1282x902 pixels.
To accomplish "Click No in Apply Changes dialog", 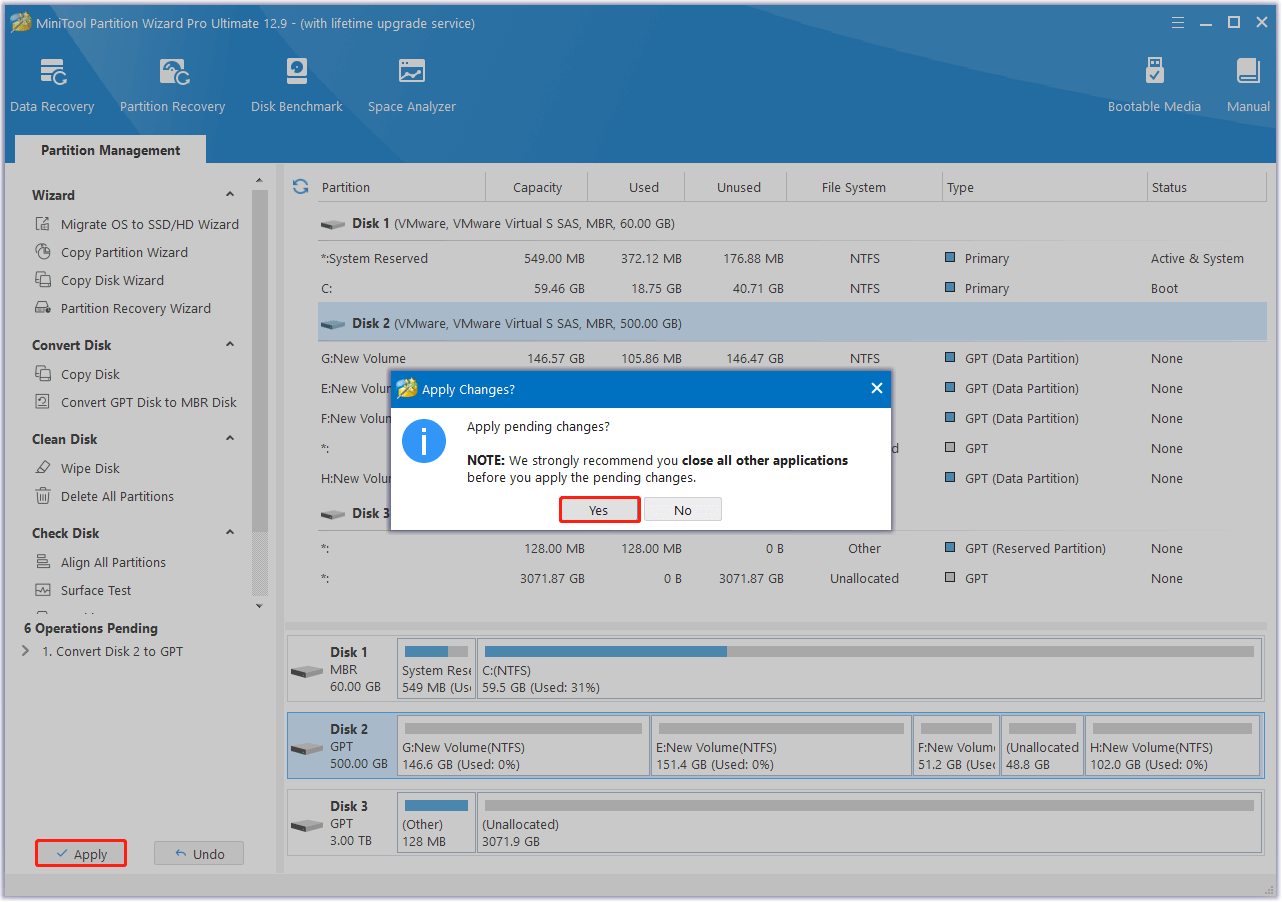I will pos(683,510).
